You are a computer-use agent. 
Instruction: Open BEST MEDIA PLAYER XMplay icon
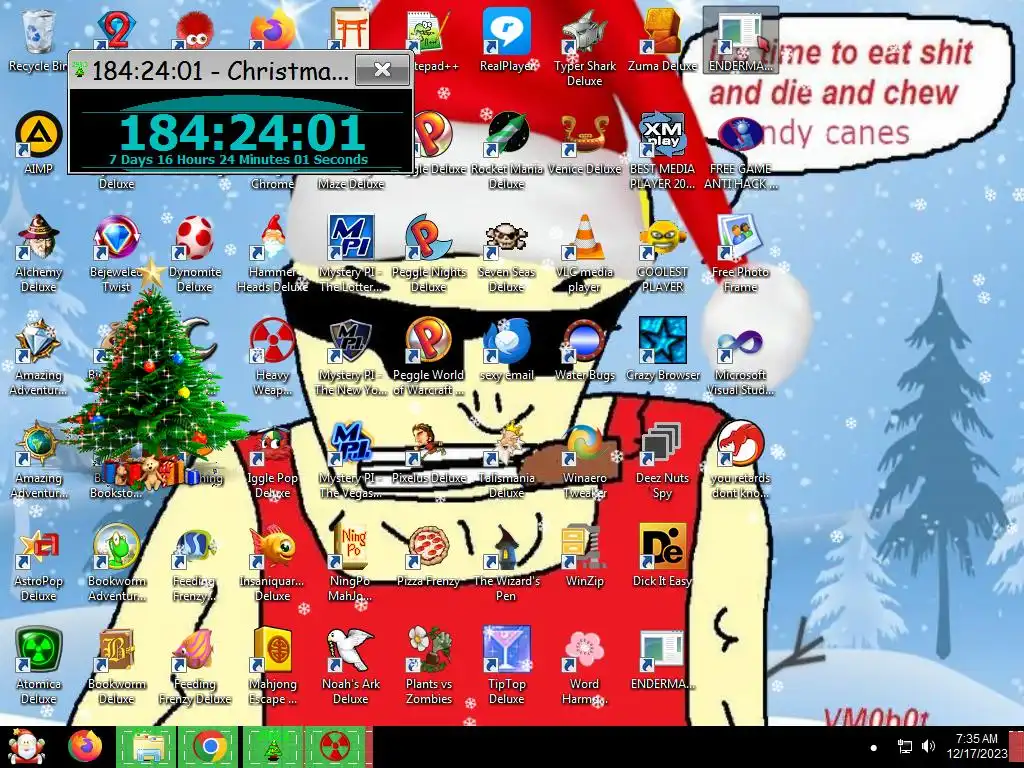pos(662,150)
